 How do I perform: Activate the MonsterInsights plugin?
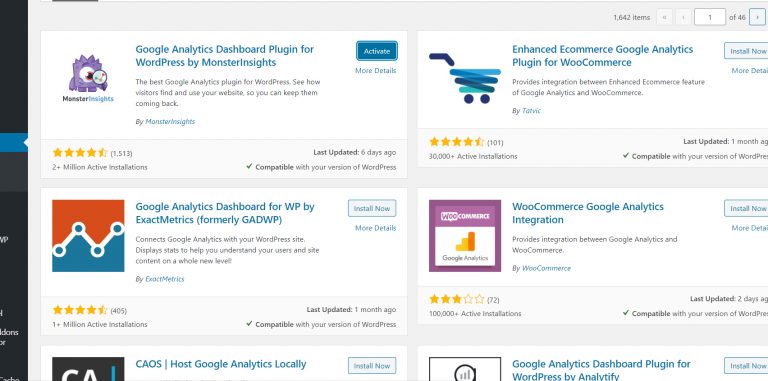[x=377, y=51]
